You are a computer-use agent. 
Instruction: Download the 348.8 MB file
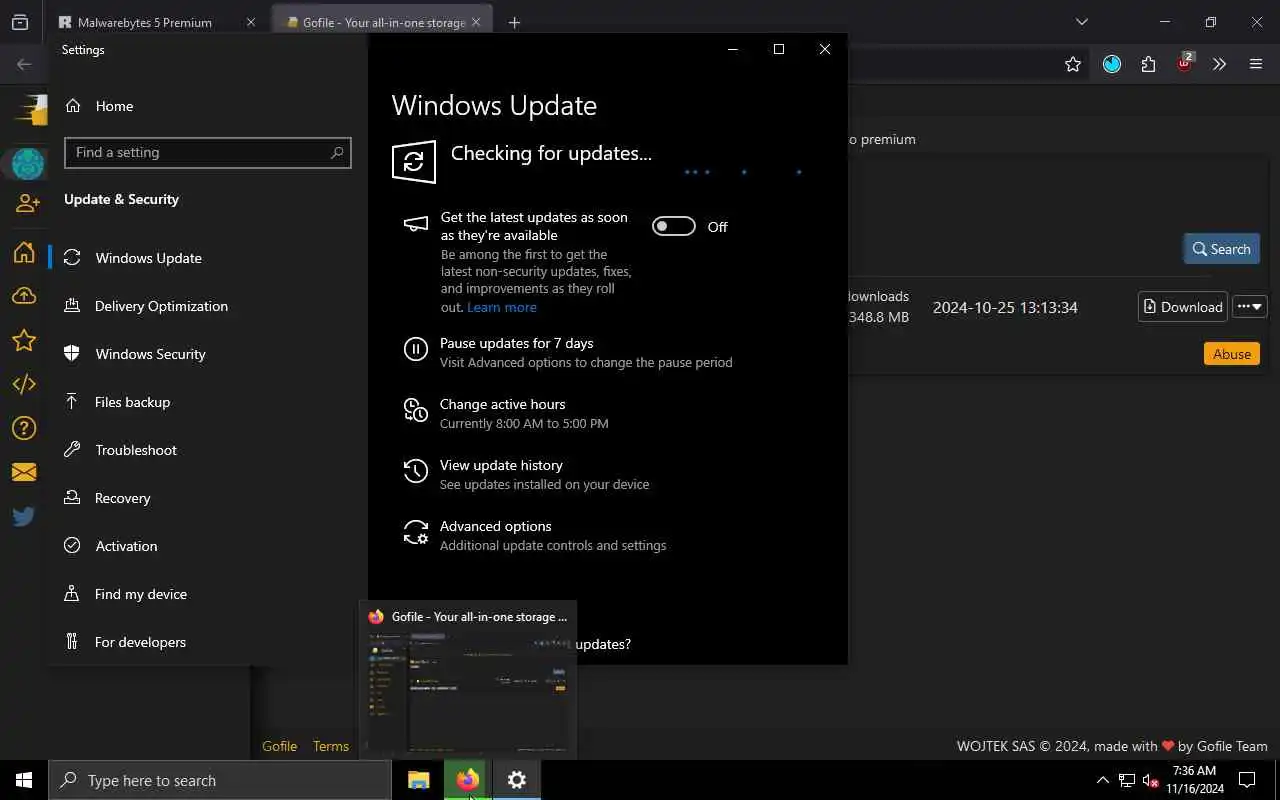1183,307
